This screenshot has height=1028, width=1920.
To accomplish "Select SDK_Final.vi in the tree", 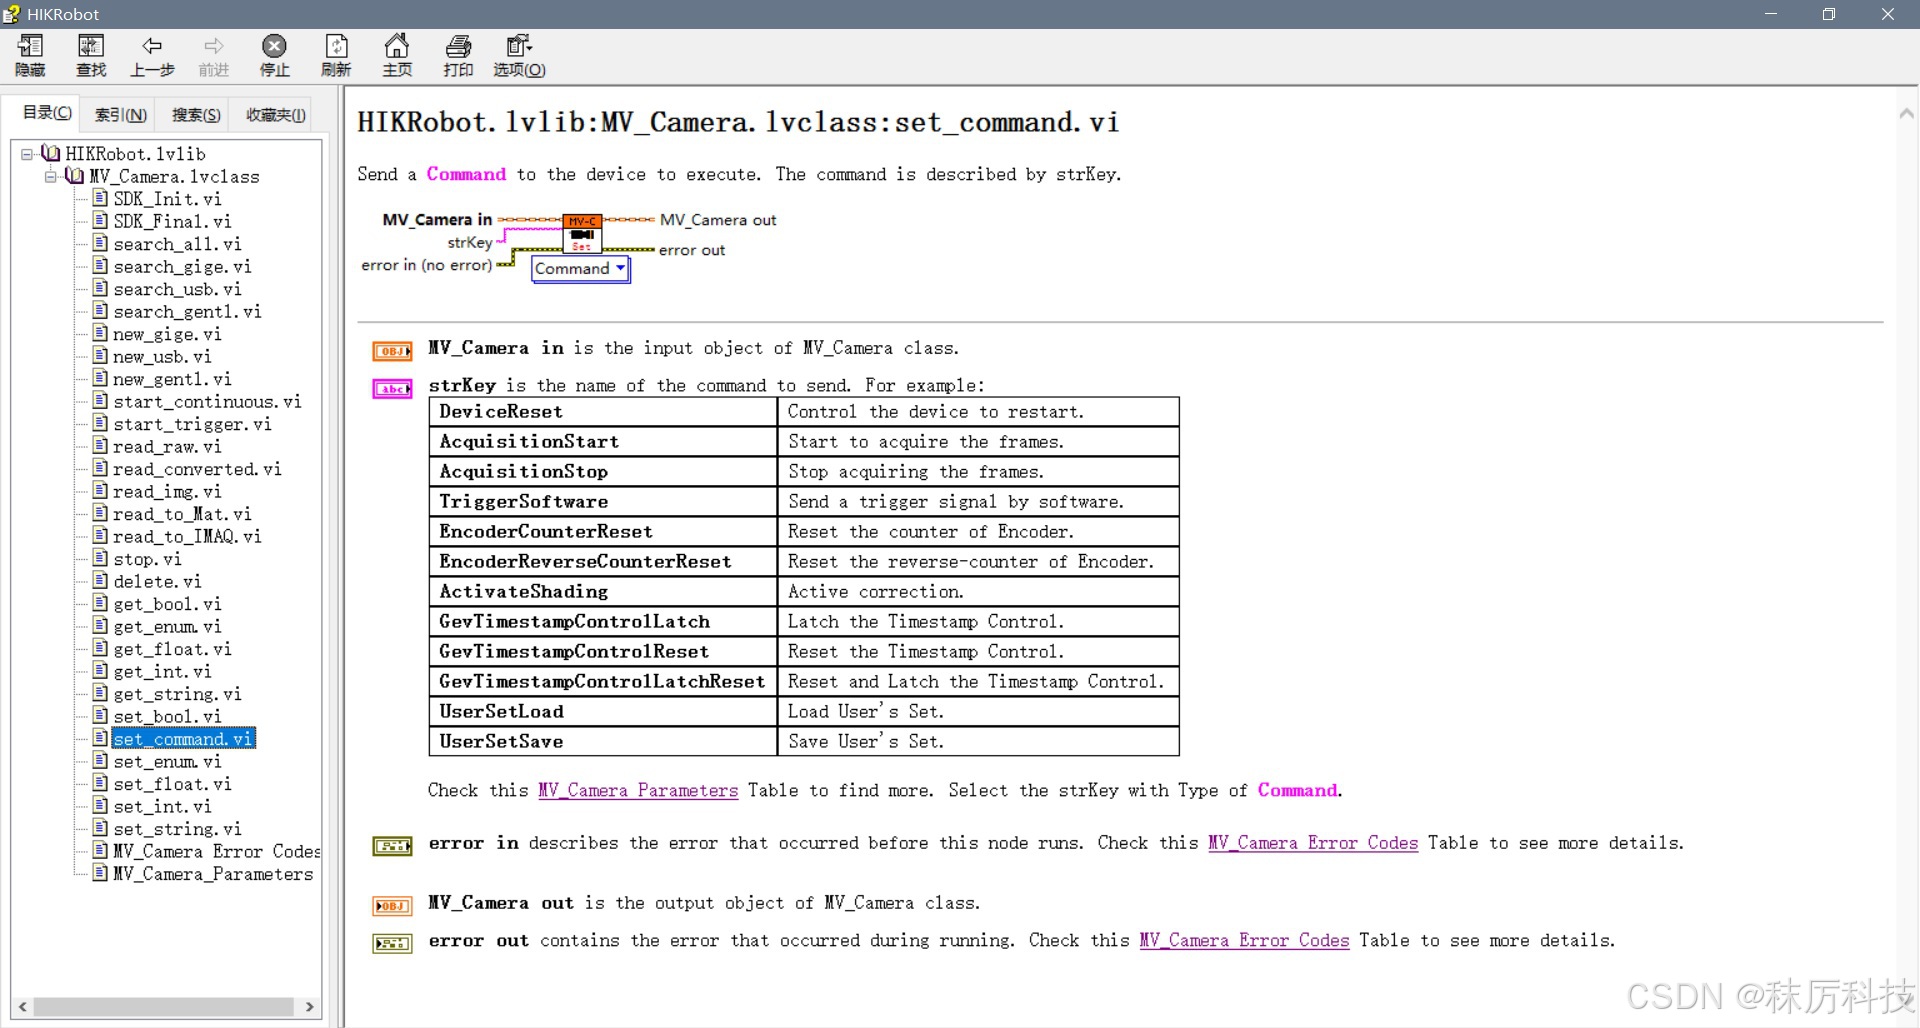I will click(x=172, y=221).
